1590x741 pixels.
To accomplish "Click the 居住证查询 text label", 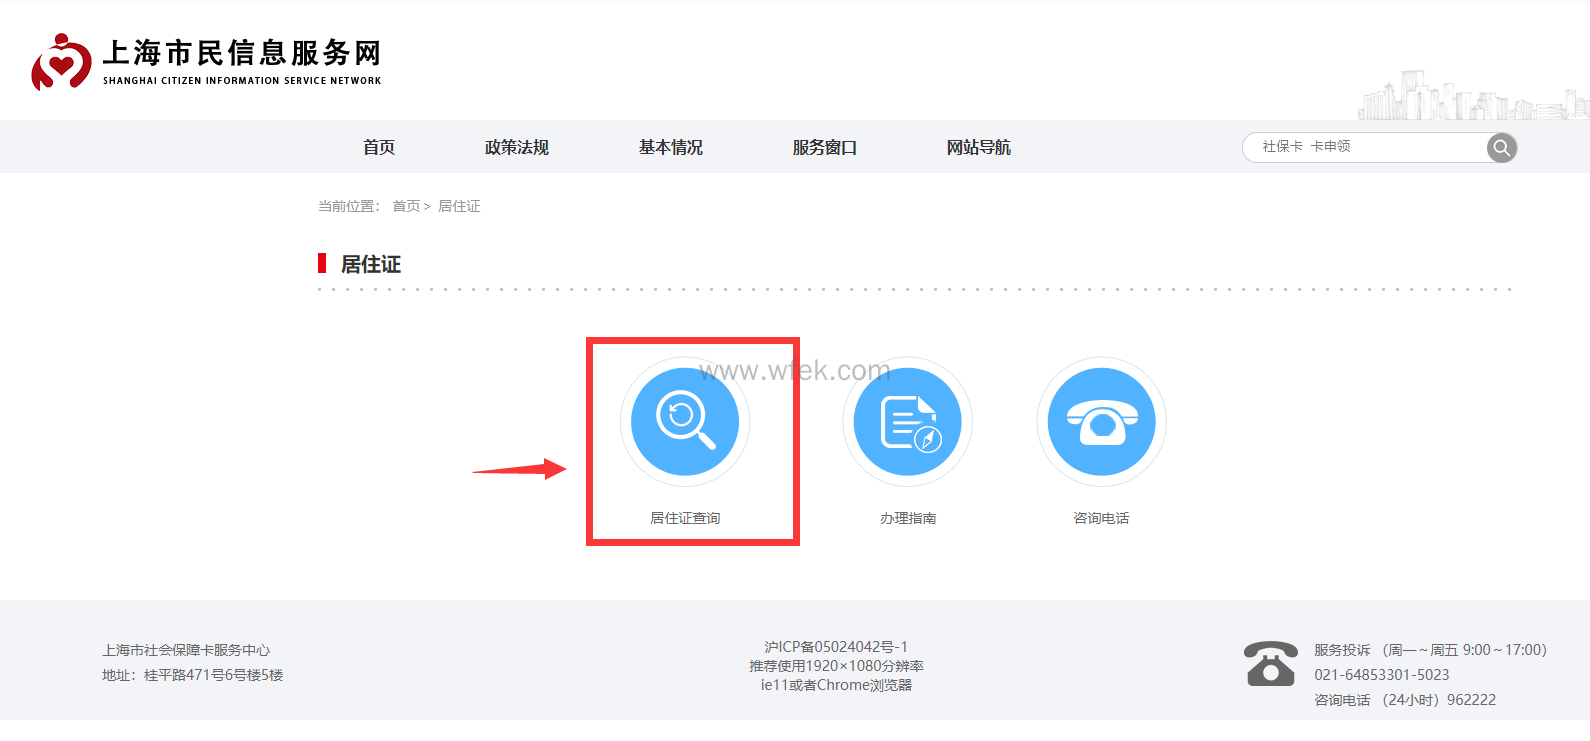I will click(685, 518).
